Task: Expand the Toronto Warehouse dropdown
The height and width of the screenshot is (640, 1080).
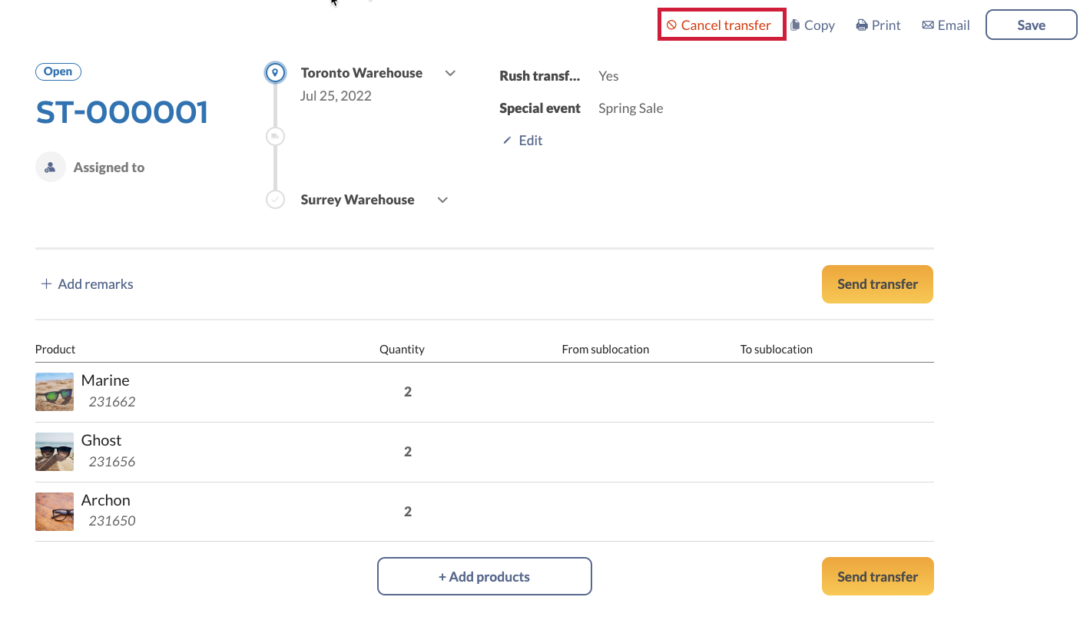Action: point(450,72)
